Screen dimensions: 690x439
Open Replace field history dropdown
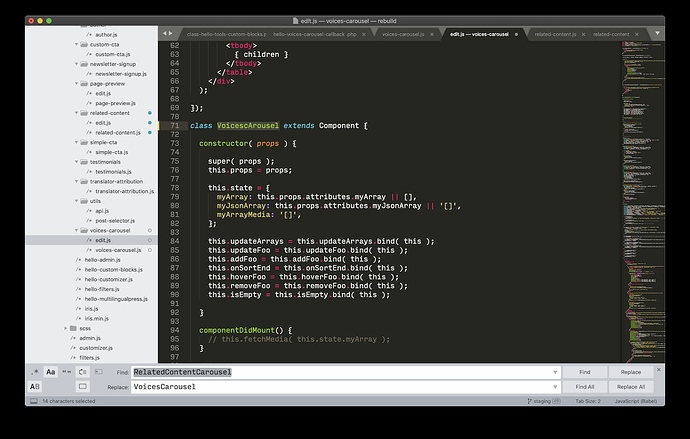click(x=555, y=387)
